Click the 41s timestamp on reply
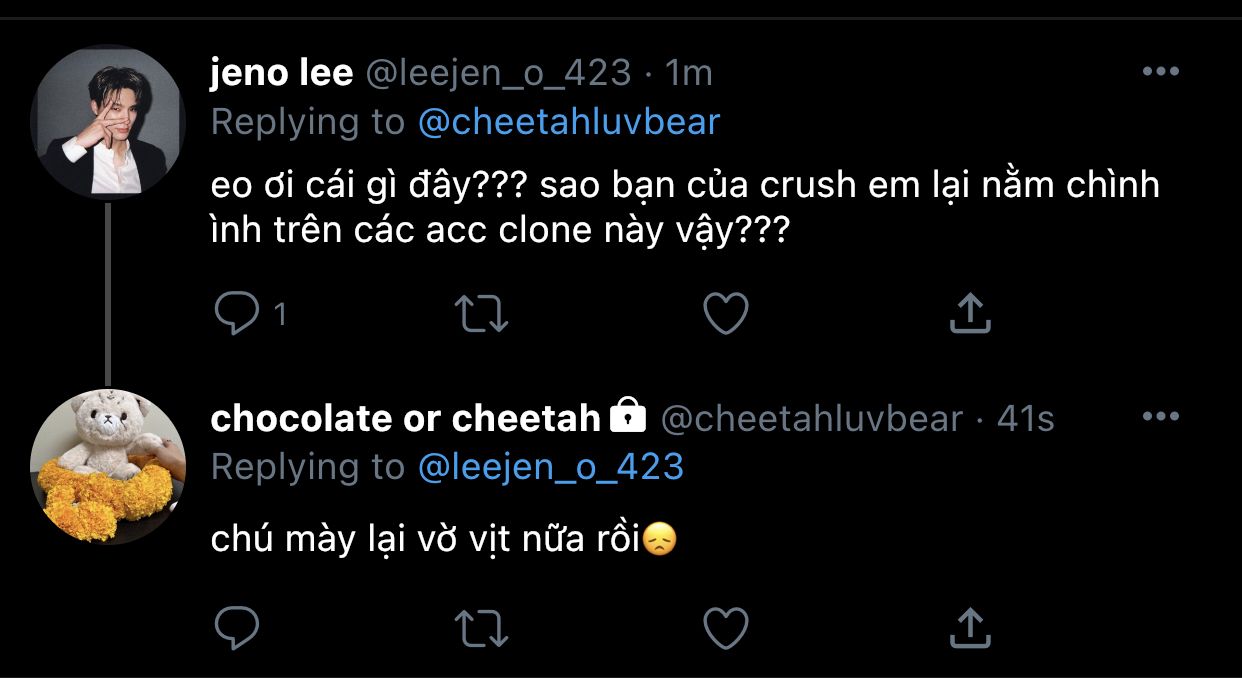This screenshot has width=1242, height=678. tap(1025, 418)
